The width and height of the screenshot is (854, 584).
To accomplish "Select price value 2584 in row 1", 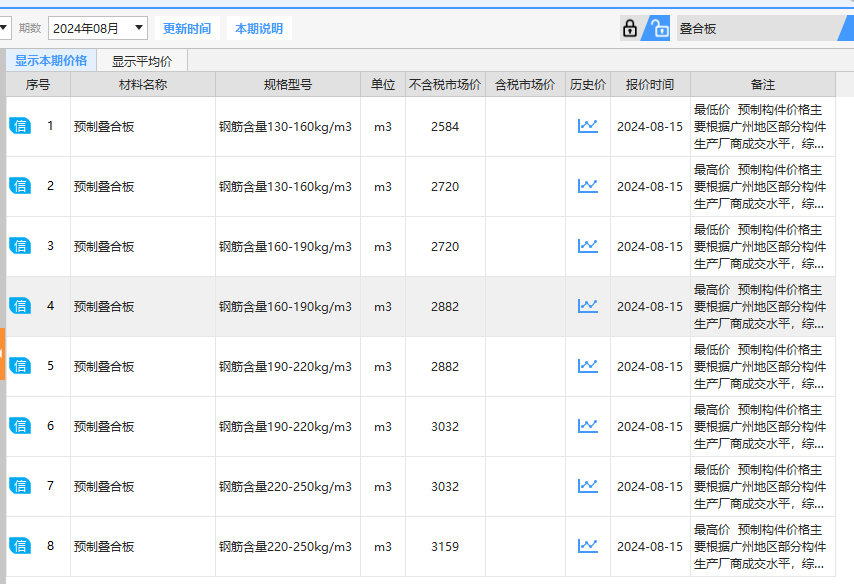I will [x=445, y=126].
